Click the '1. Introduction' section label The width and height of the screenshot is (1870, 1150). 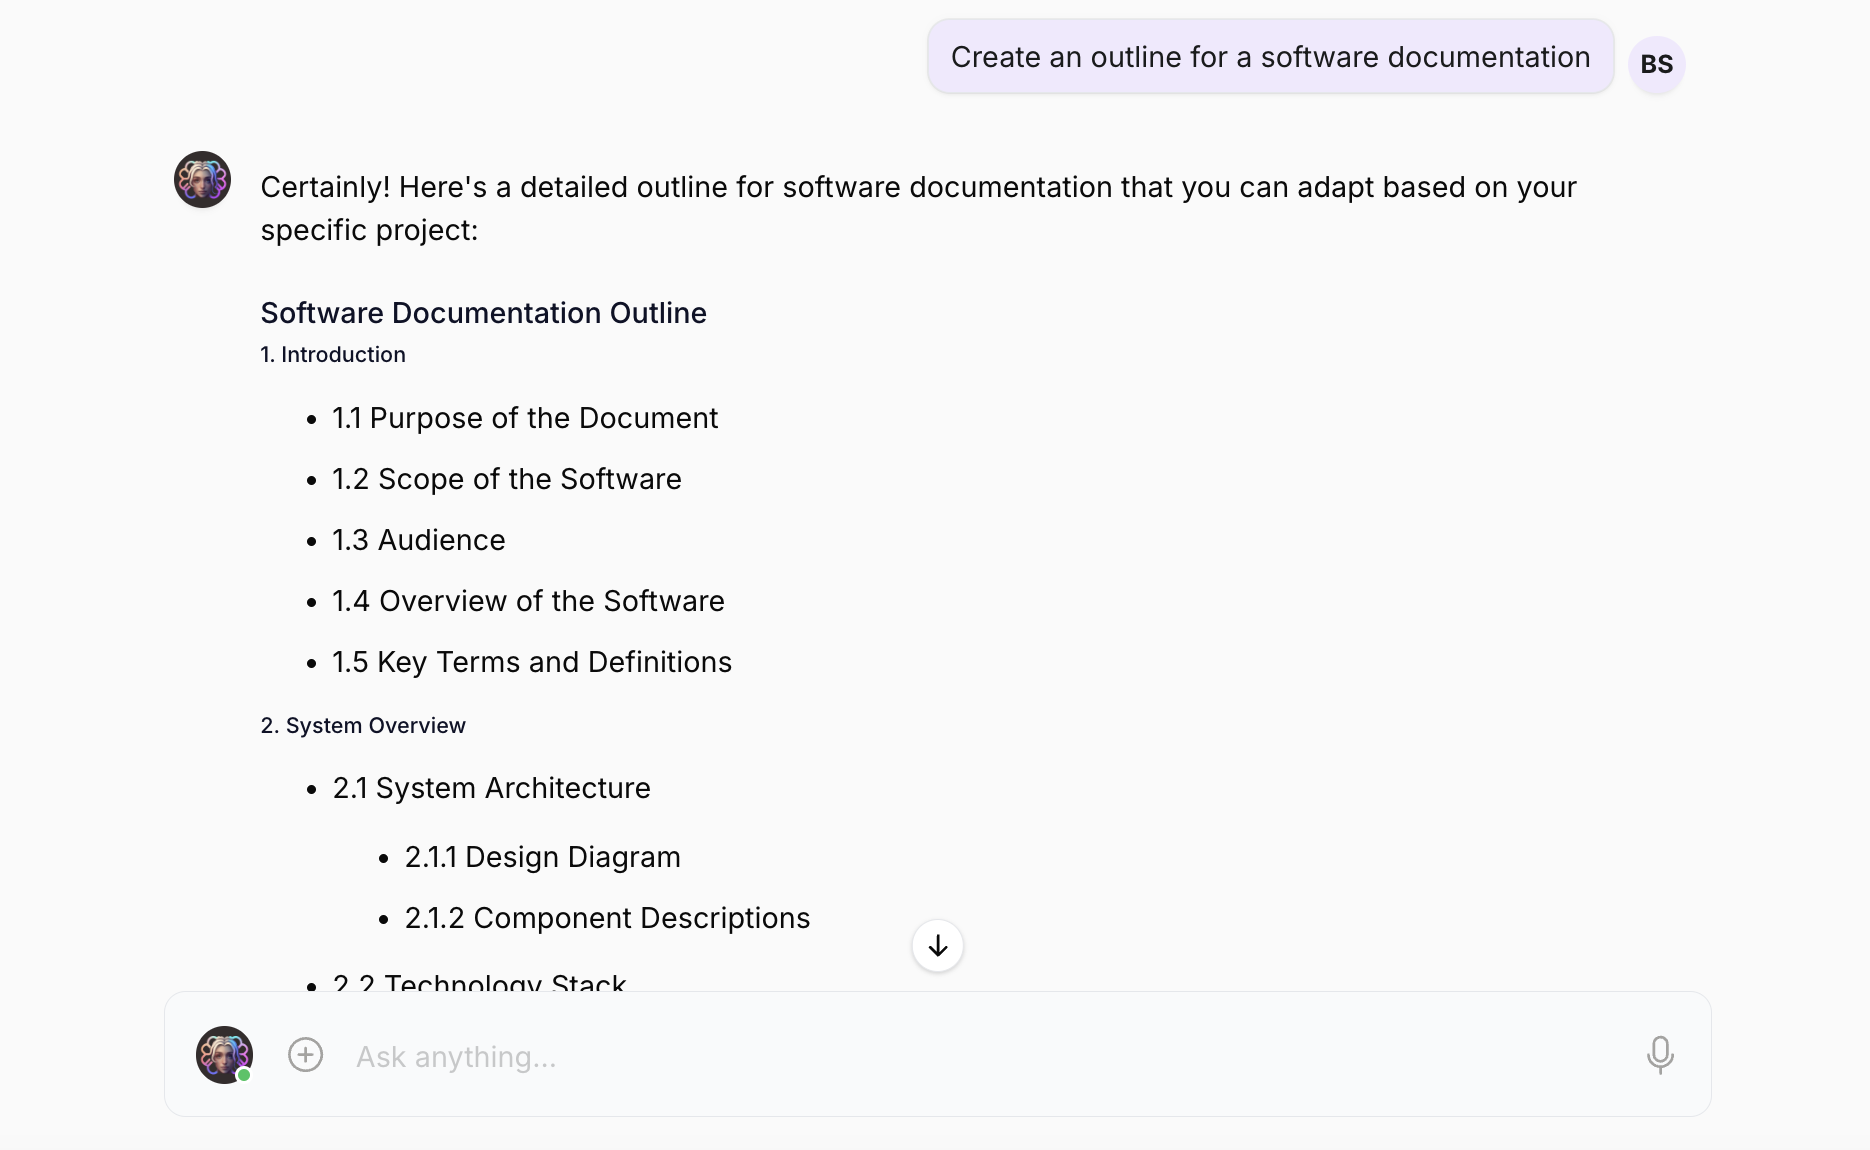(333, 355)
